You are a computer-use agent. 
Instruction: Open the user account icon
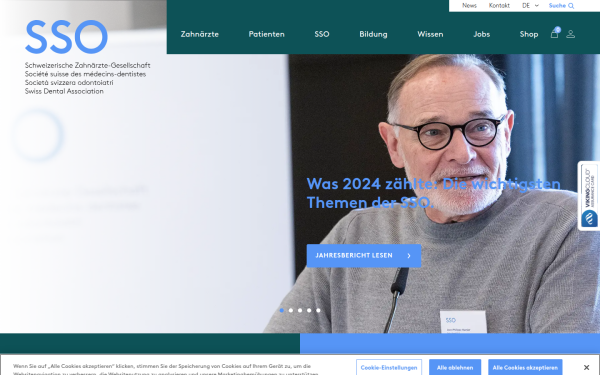tap(571, 34)
